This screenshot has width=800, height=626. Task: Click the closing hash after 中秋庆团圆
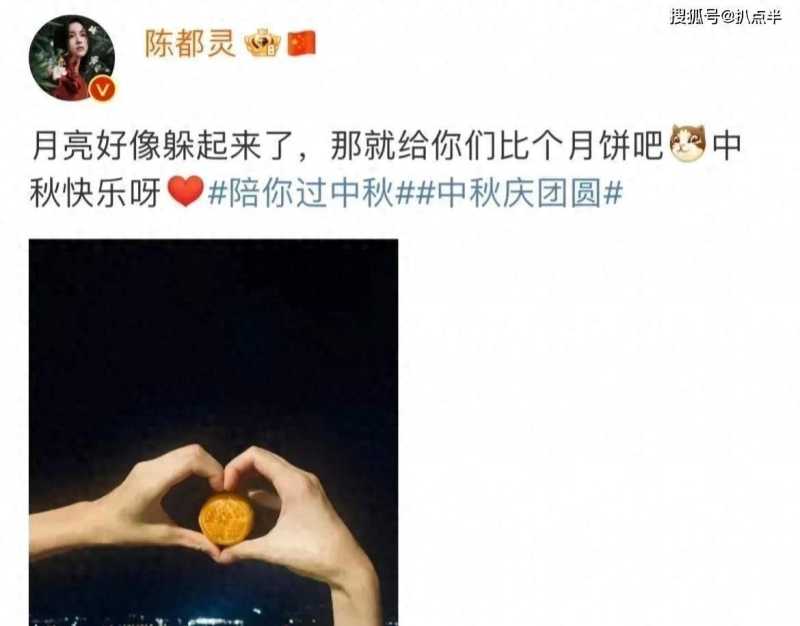[613, 193]
